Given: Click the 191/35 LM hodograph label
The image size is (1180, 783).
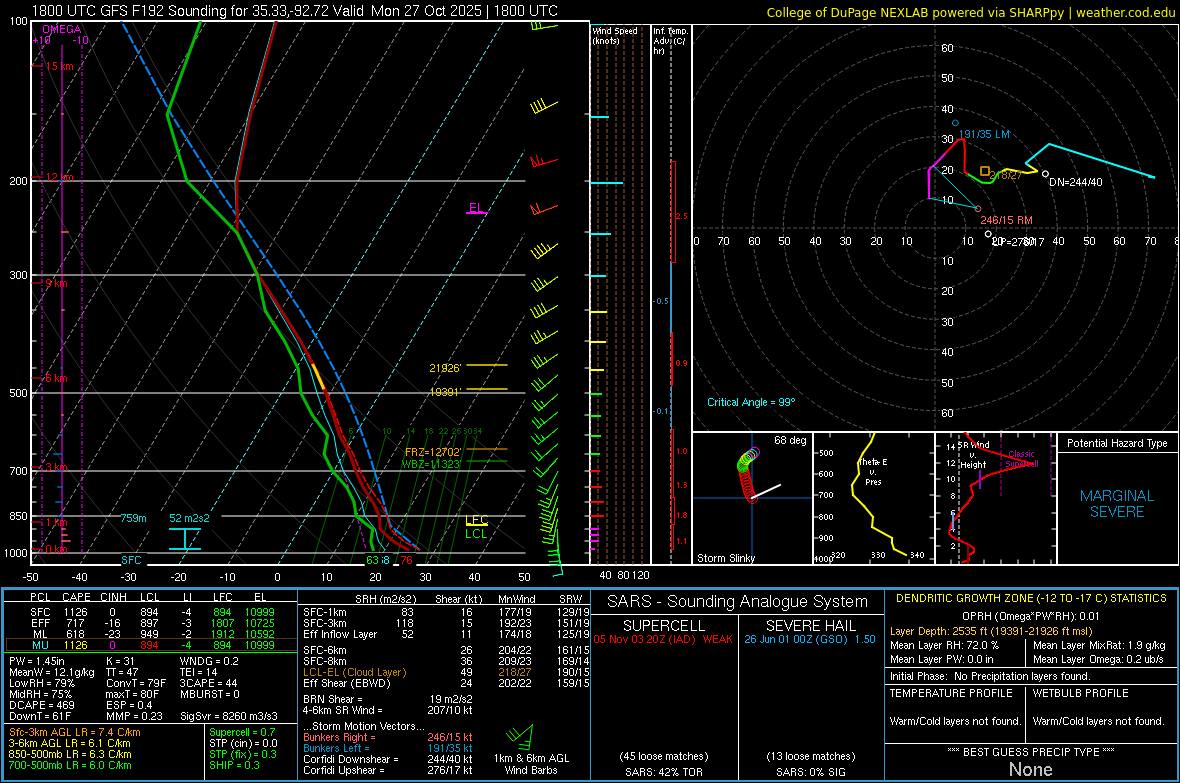Looking at the screenshot, I should click(984, 134).
